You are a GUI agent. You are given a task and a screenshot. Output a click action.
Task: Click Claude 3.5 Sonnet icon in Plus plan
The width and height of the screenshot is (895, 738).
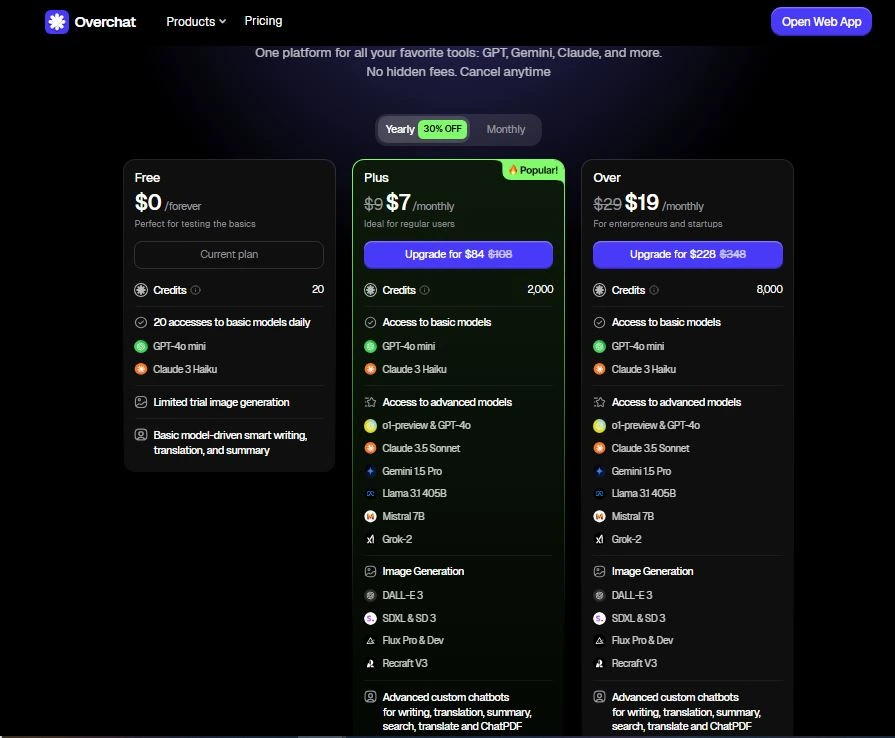click(x=370, y=448)
